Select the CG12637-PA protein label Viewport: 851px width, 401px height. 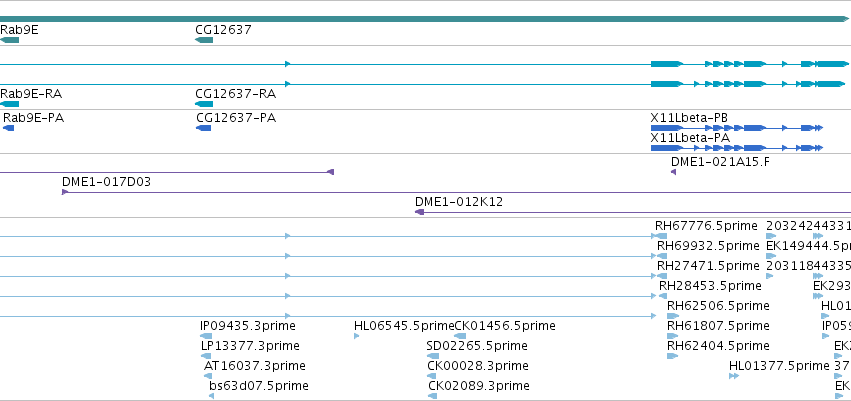pyautogui.click(x=236, y=117)
